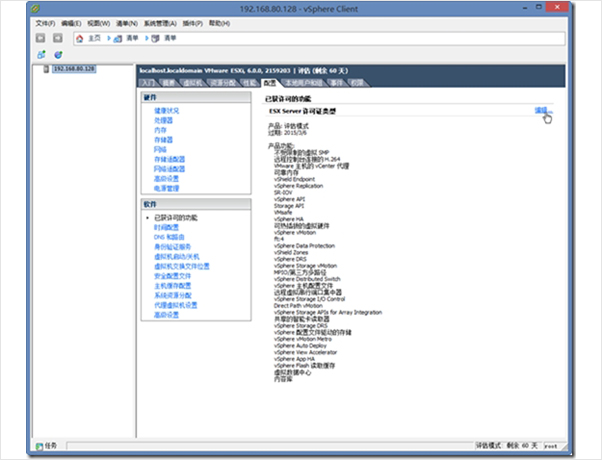Viewport: 602px width, 460px height.
Task: Open the 主机缓存配置 software link
Action: pos(173,286)
